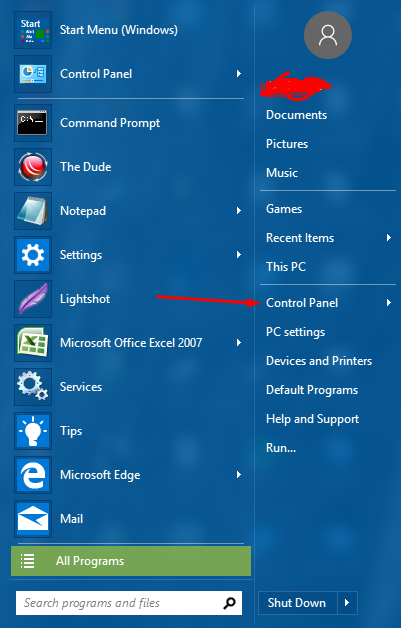This screenshot has width=401, height=628.
Task: Open Shut Down options arrow
Action: pyautogui.click(x=347, y=603)
